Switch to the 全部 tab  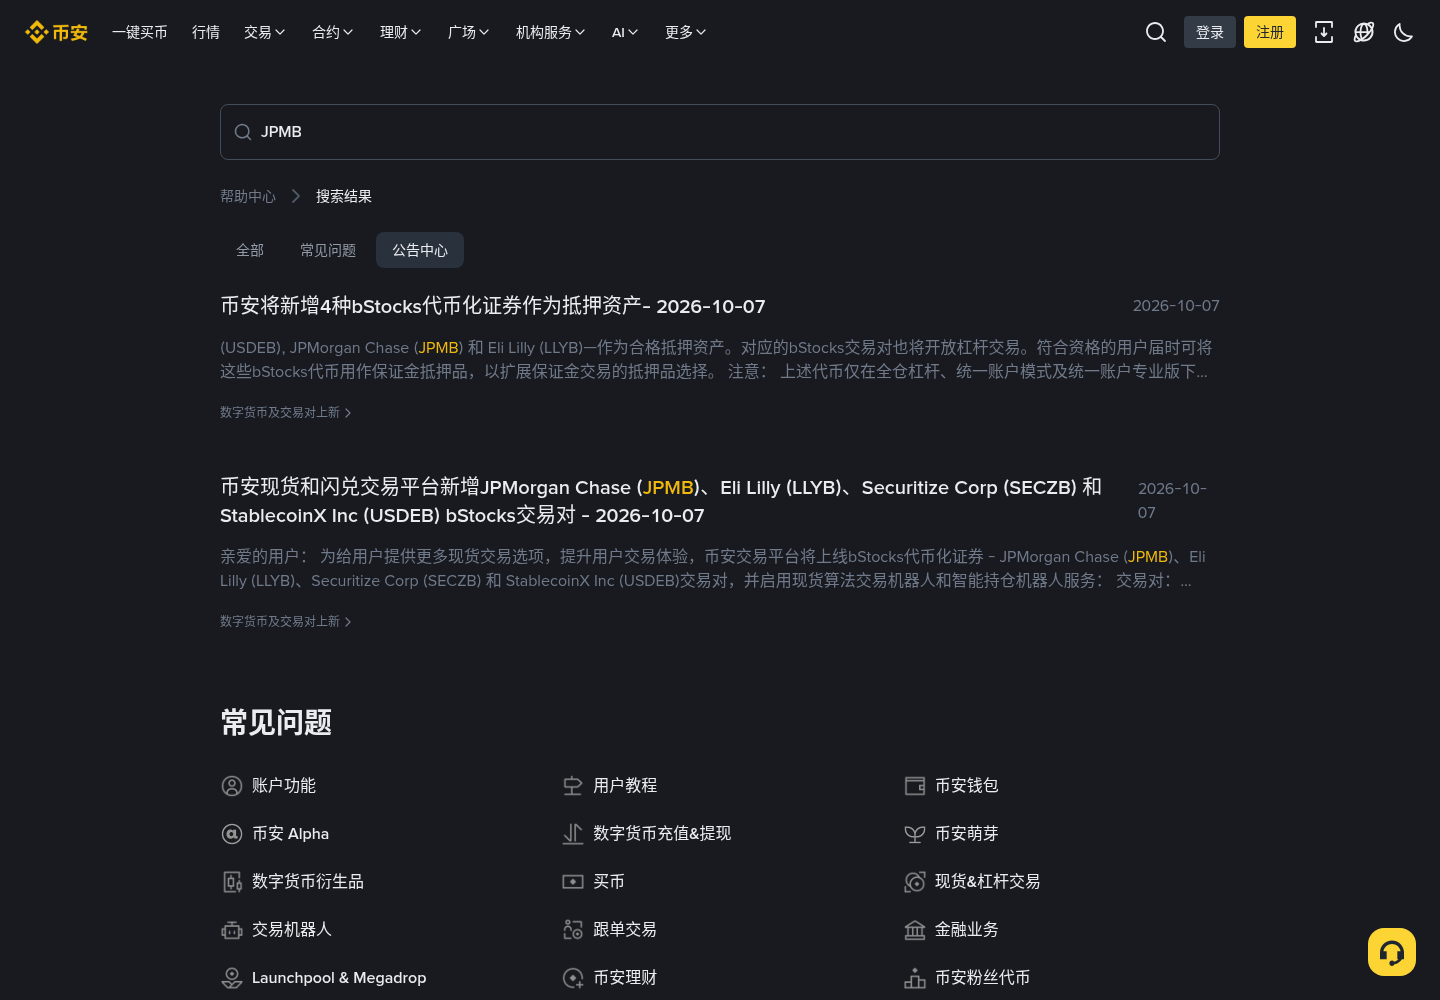click(250, 250)
